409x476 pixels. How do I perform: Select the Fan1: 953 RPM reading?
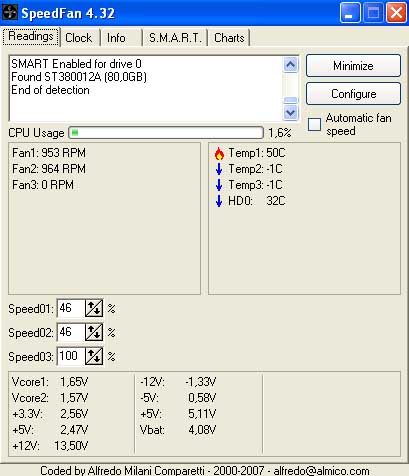click(x=49, y=153)
